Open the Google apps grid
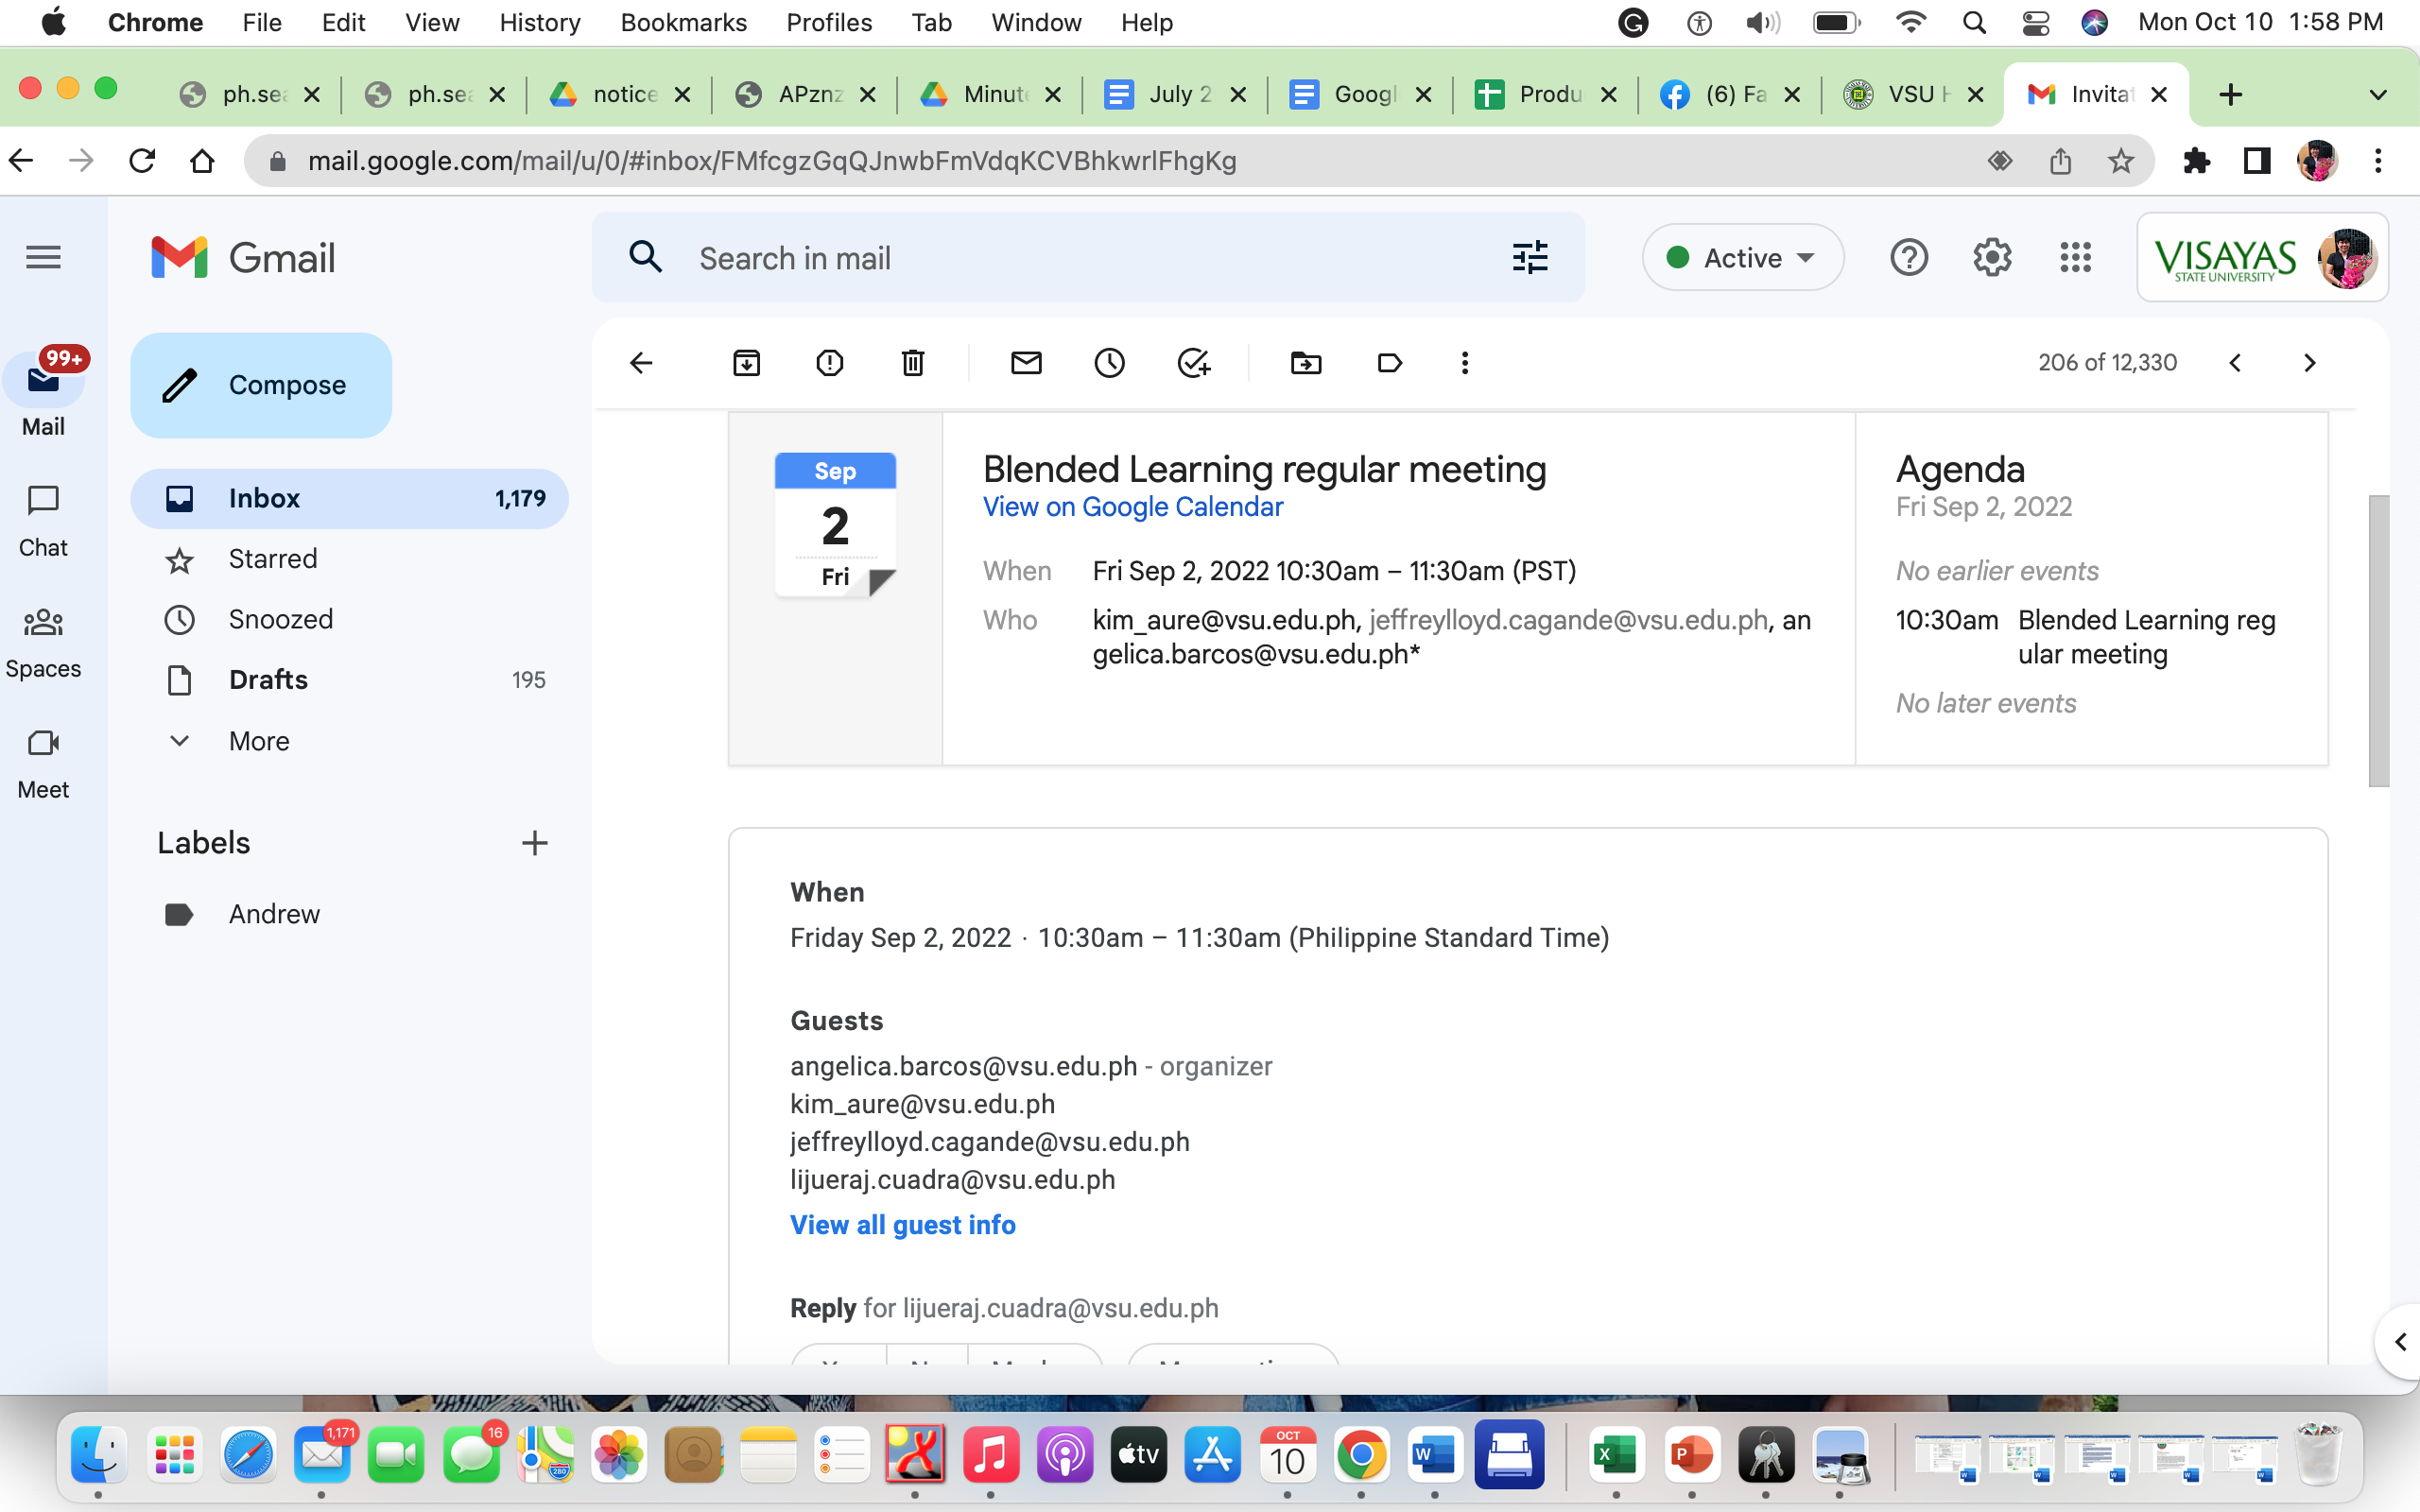 2075,258
